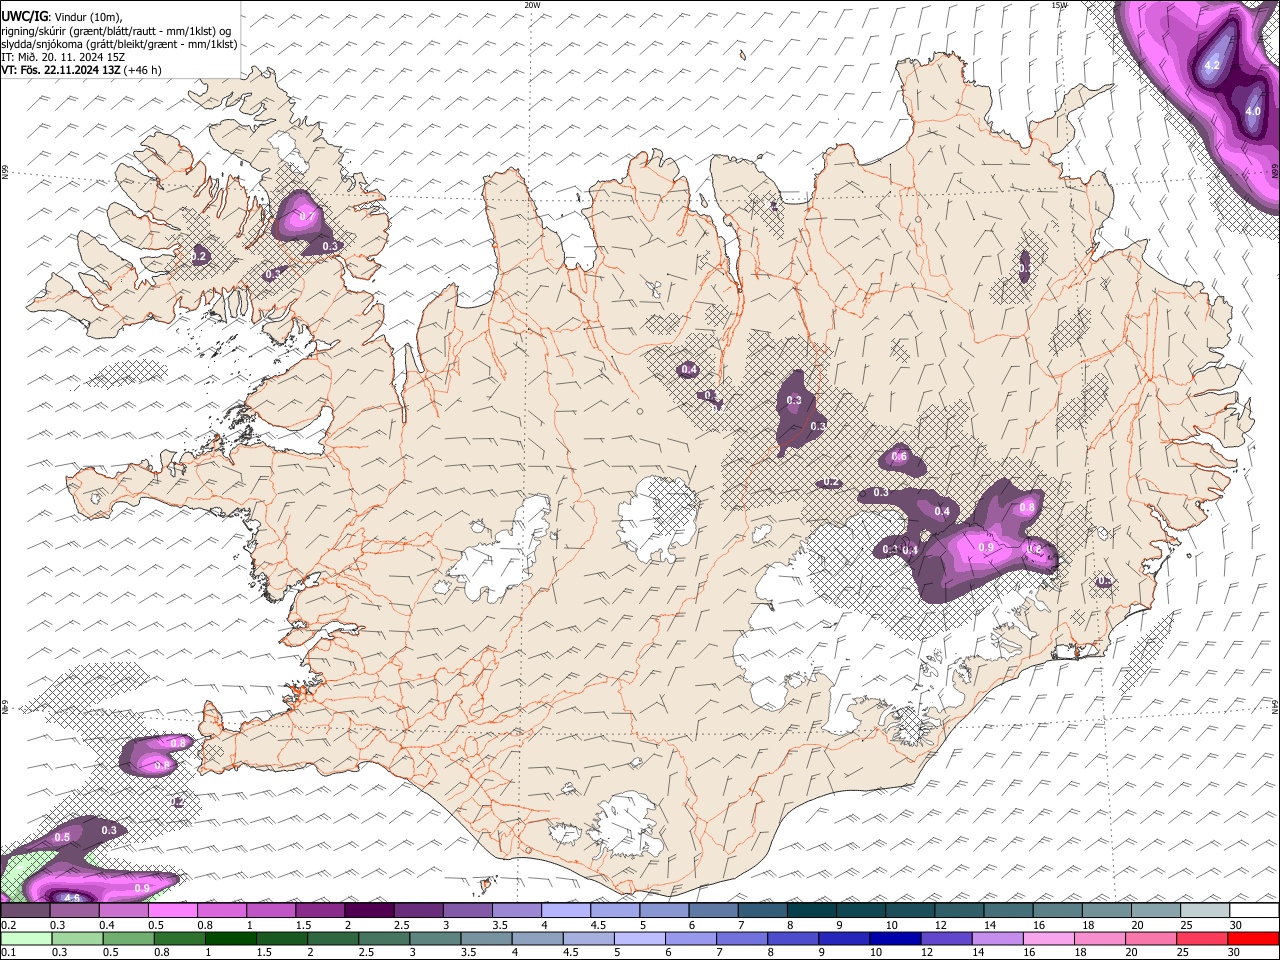Click the '(+46 h)' forecast offset text
The width and height of the screenshot is (1280, 960).
[143, 70]
